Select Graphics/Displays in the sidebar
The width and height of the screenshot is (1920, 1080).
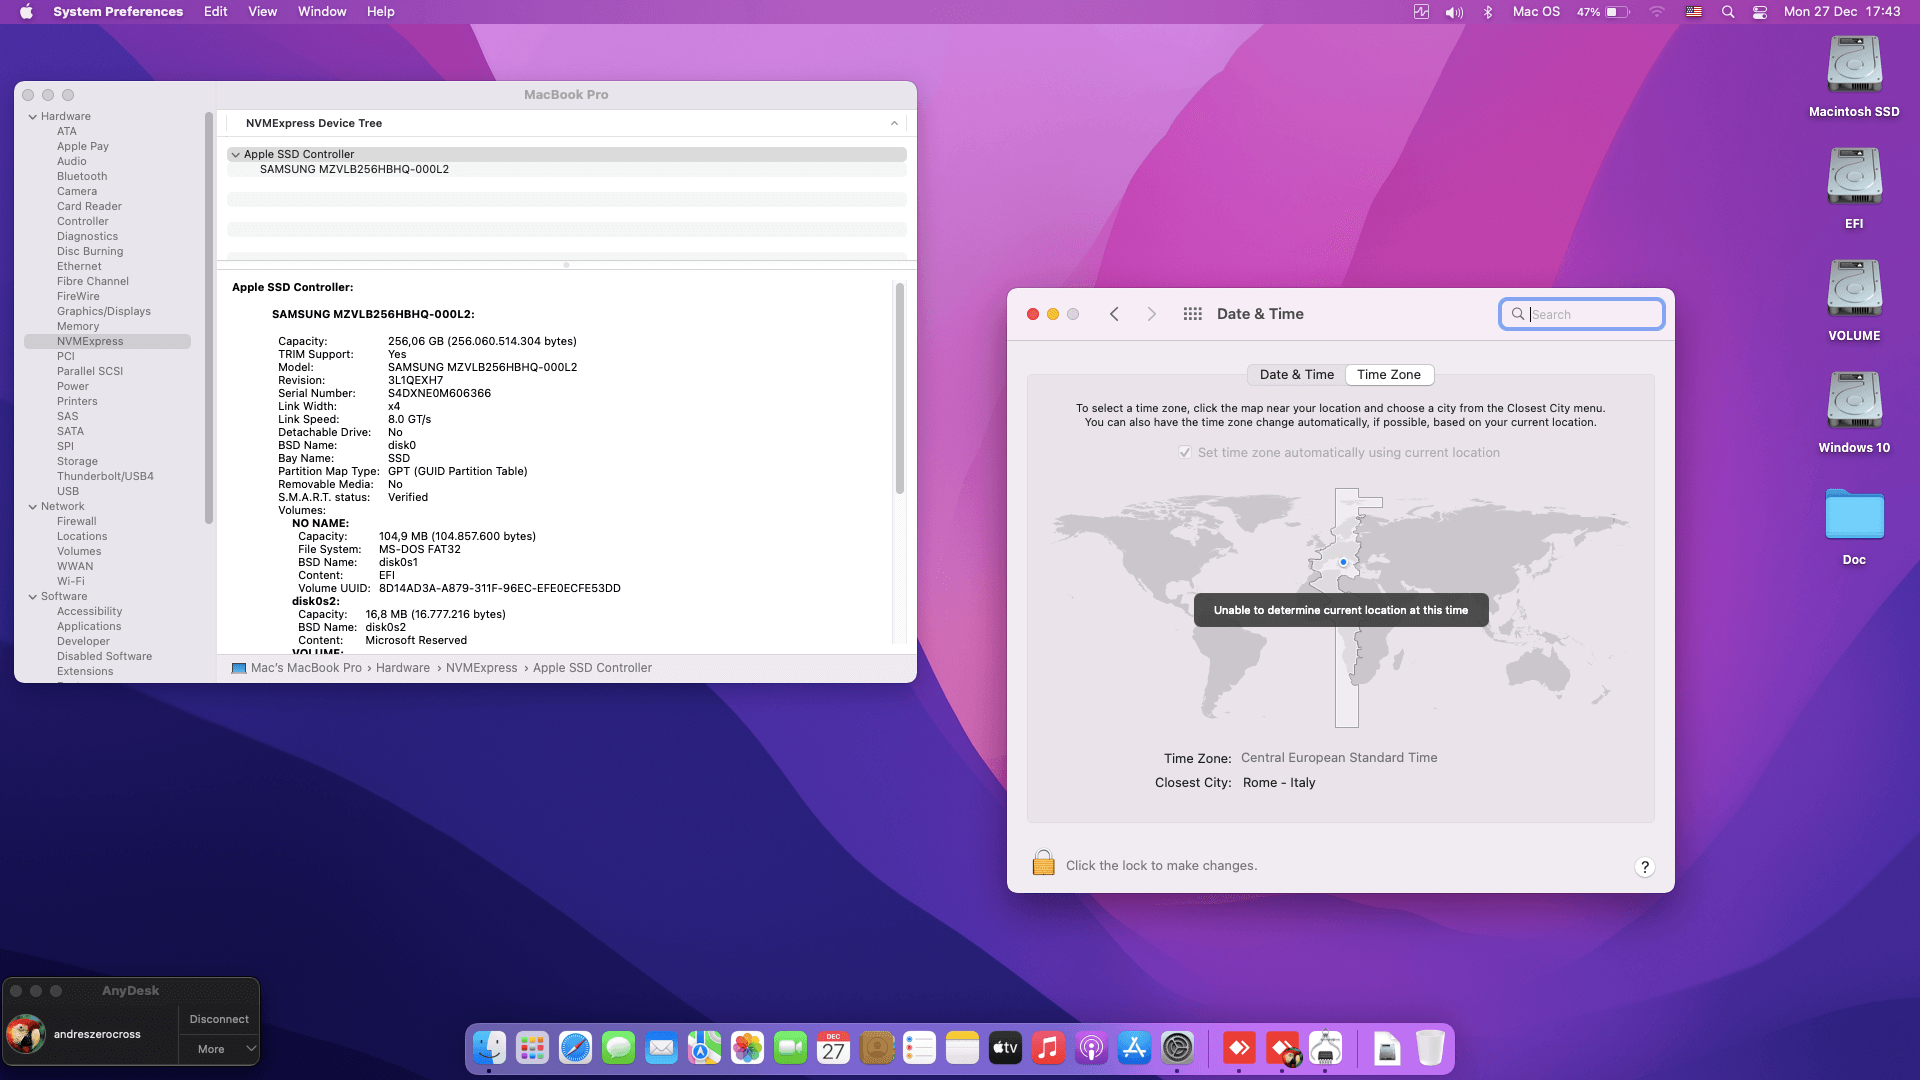click(104, 312)
